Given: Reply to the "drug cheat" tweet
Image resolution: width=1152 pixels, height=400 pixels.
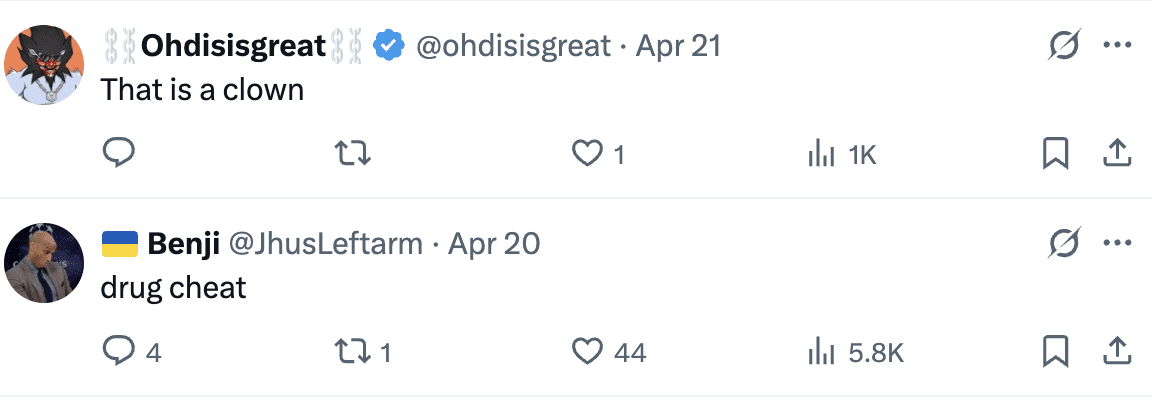Looking at the screenshot, I should coord(119,351).
